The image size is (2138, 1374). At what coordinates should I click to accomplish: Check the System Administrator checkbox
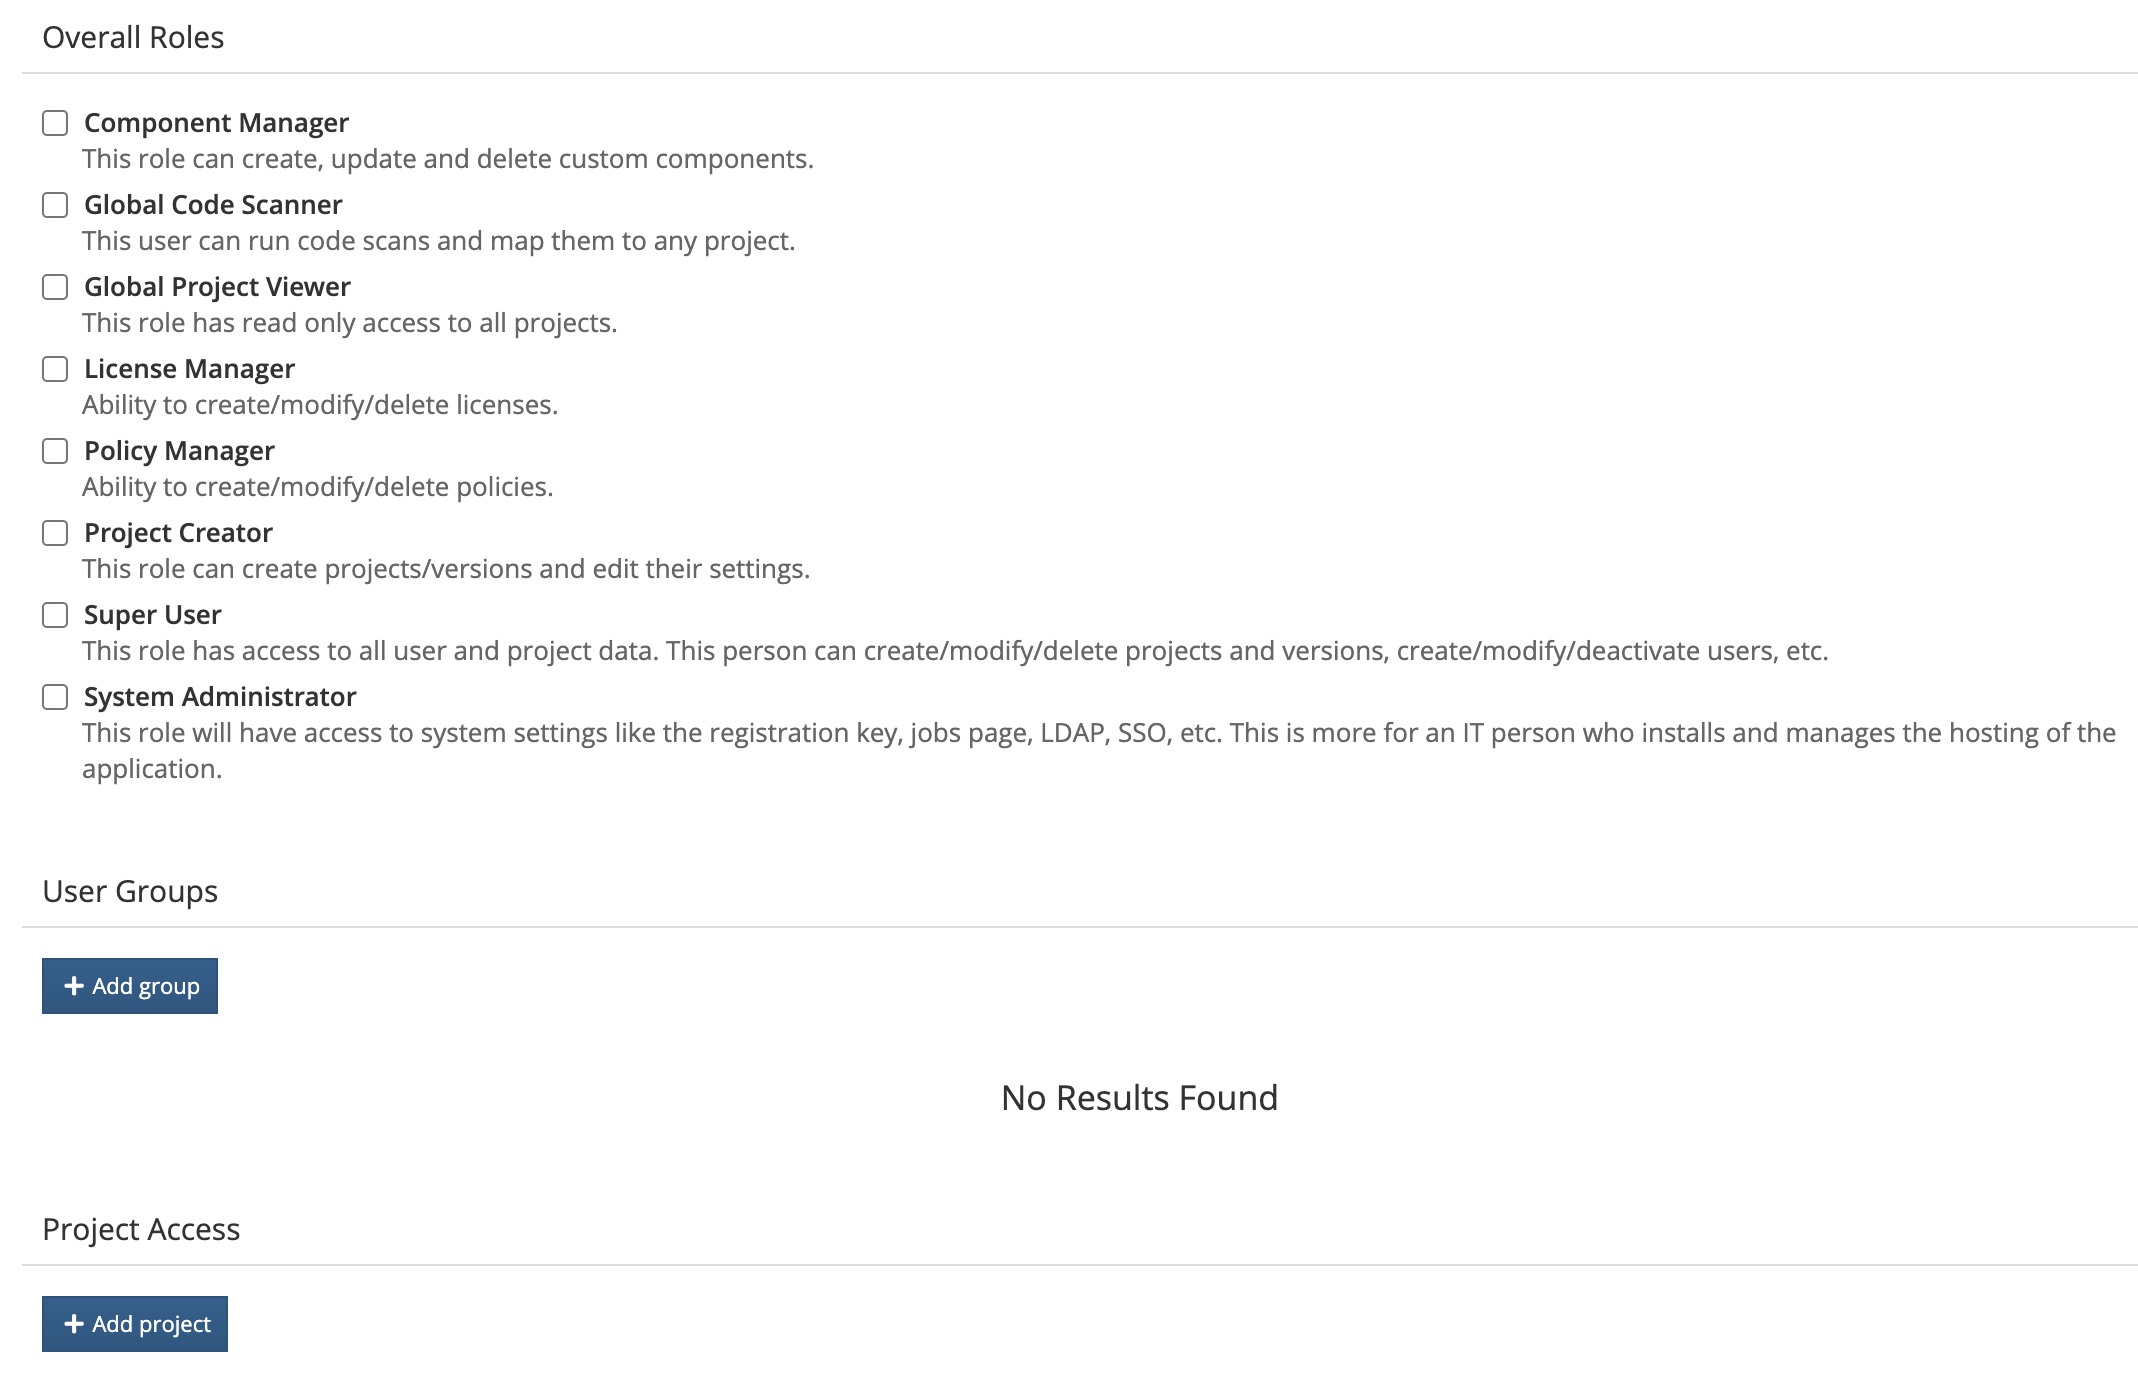pyautogui.click(x=56, y=698)
